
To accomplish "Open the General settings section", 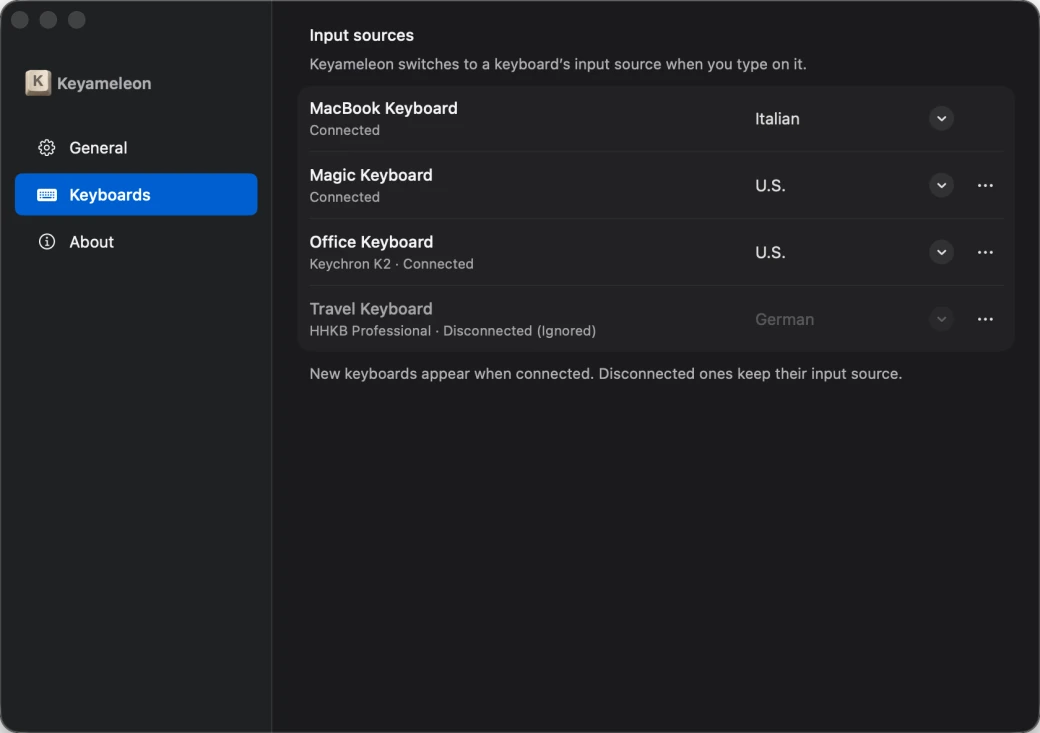I will tap(136, 147).
